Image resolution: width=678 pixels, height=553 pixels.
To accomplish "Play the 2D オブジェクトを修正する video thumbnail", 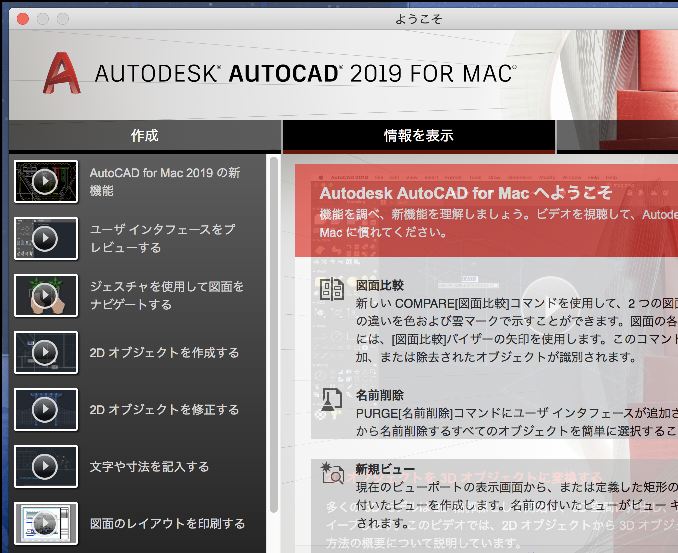I will click(46, 409).
